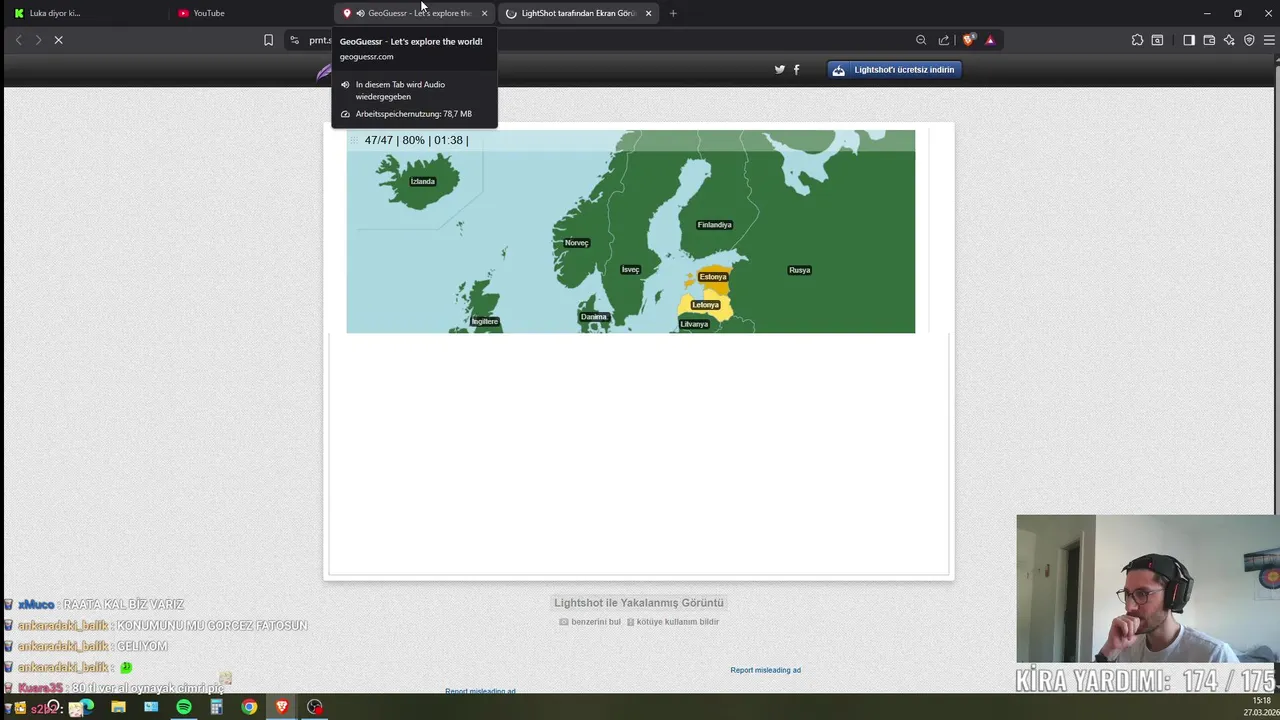Screen dimensions: 1280x720
Task: Click the '47/47 | 80% | 01:38' score text
Action: tap(416, 140)
